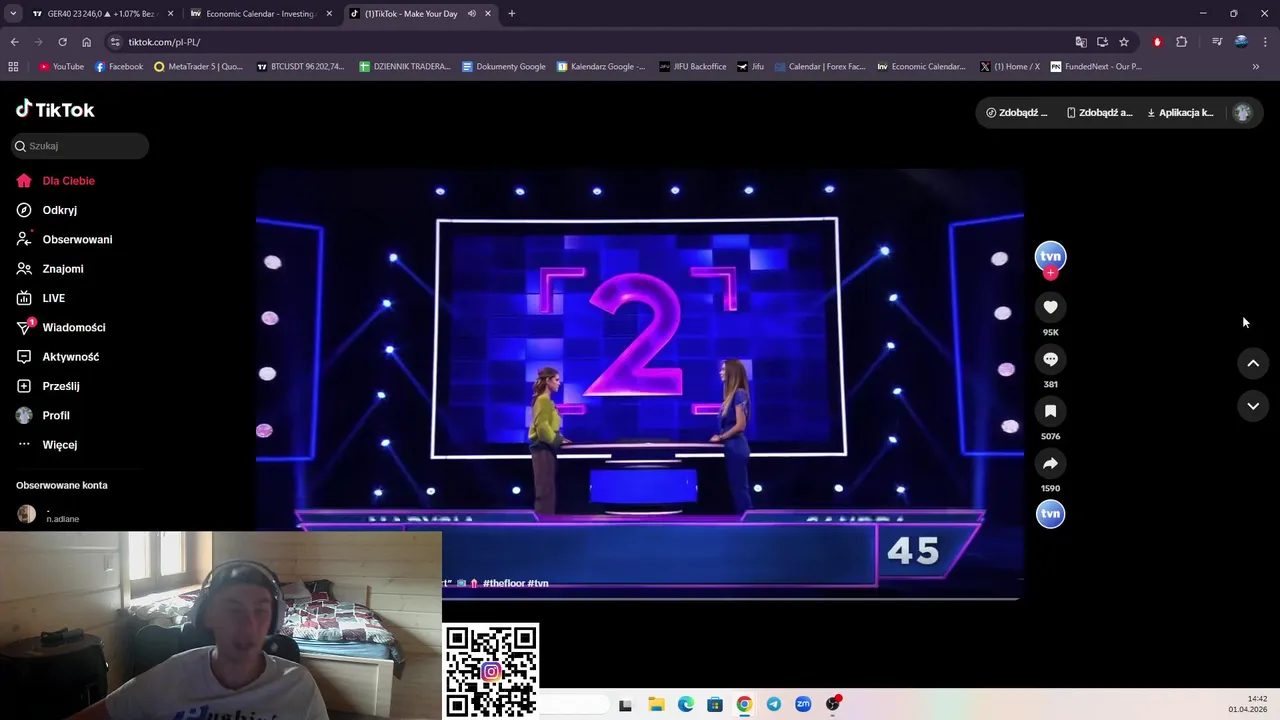The height and width of the screenshot is (720, 1280).
Task: Click #thefloor hashtag in caption
Action: tap(503, 583)
